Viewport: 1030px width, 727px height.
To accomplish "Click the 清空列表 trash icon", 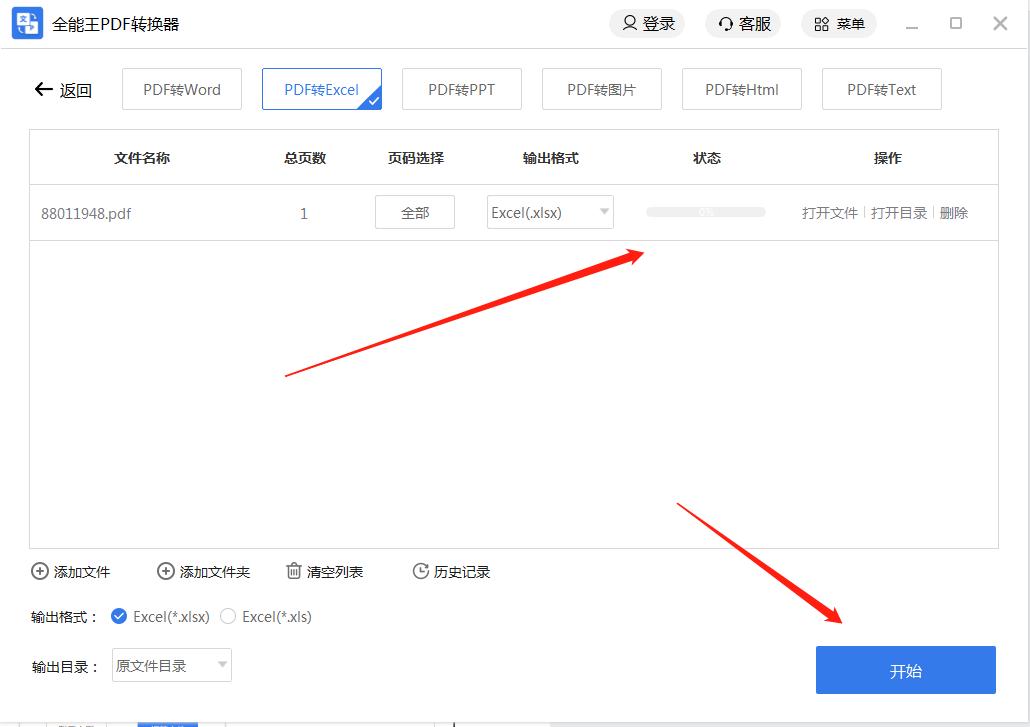I will [x=294, y=571].
